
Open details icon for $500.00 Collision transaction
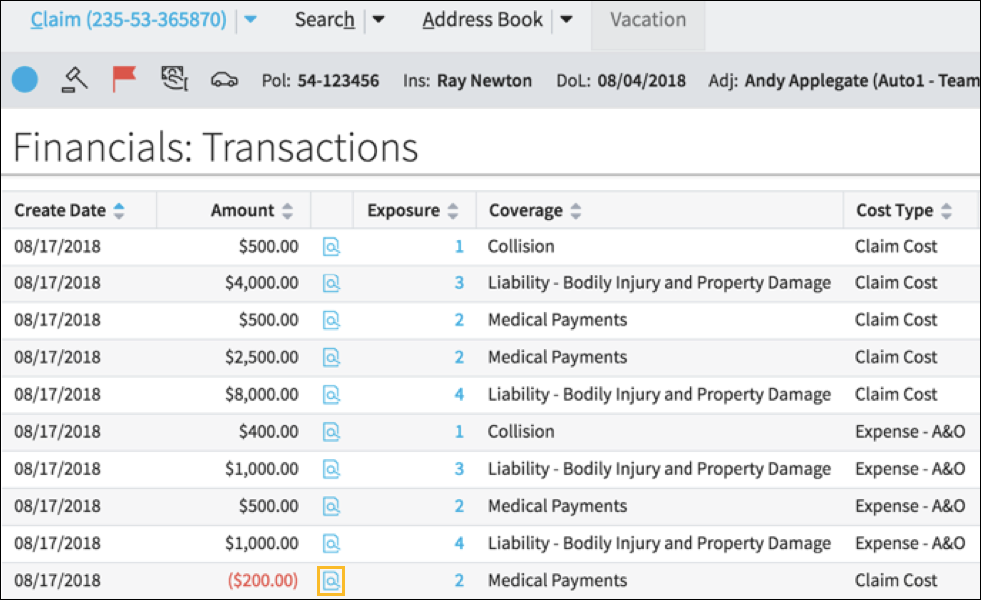click(x=331, y=247)
